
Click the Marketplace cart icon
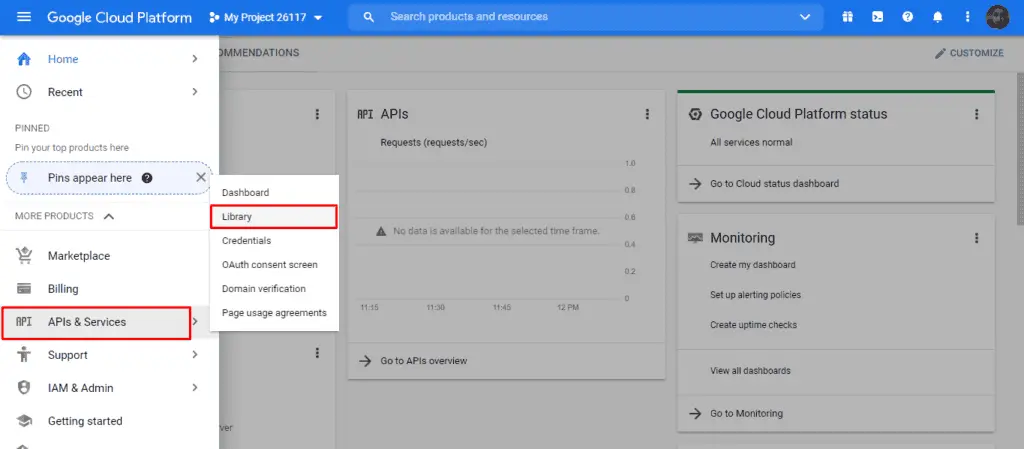pyautogui.click(x=24, y=256)
